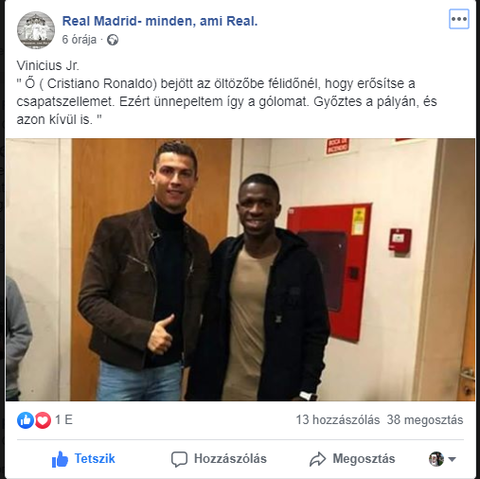Screen dimensions: 480x479
Task: Open the 'Real Madrid- minden, ami Real.' page
Action: [160, 21]
